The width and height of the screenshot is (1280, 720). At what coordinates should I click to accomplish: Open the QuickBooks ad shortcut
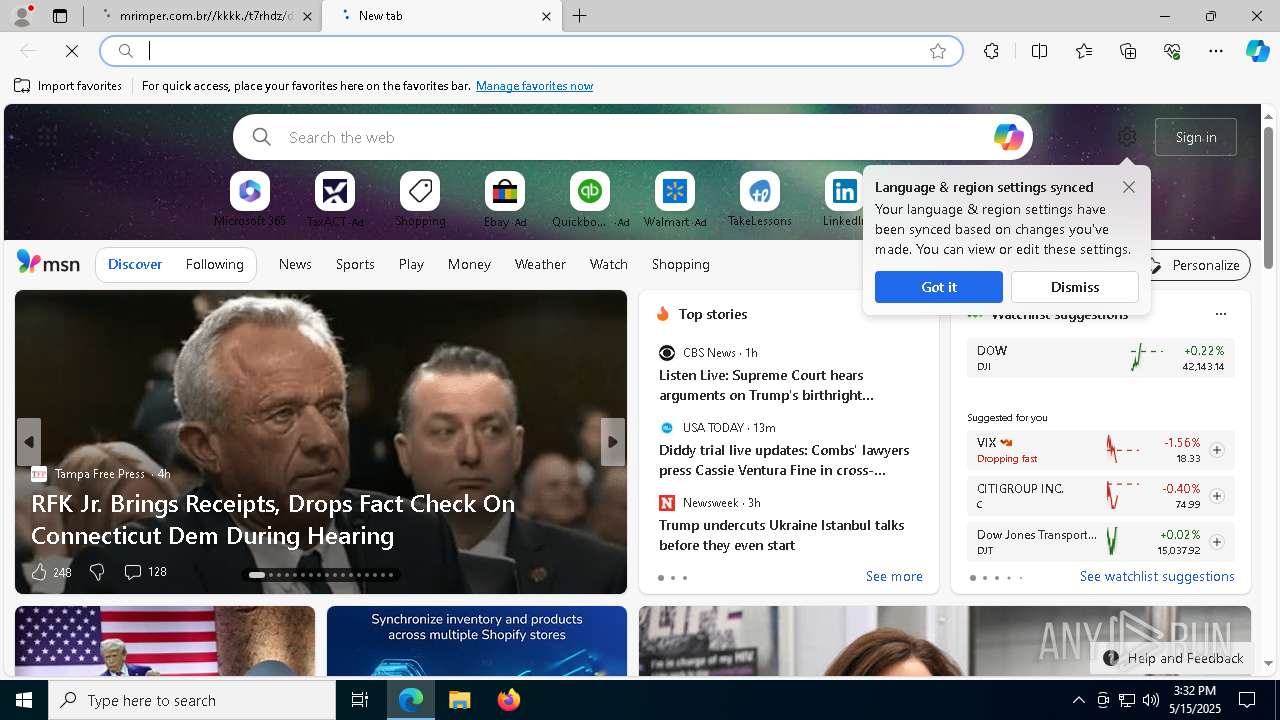point(590,200)
